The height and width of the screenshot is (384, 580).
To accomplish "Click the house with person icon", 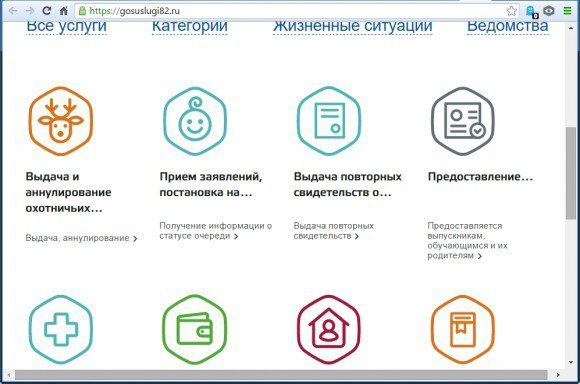I will click(329, 329).
